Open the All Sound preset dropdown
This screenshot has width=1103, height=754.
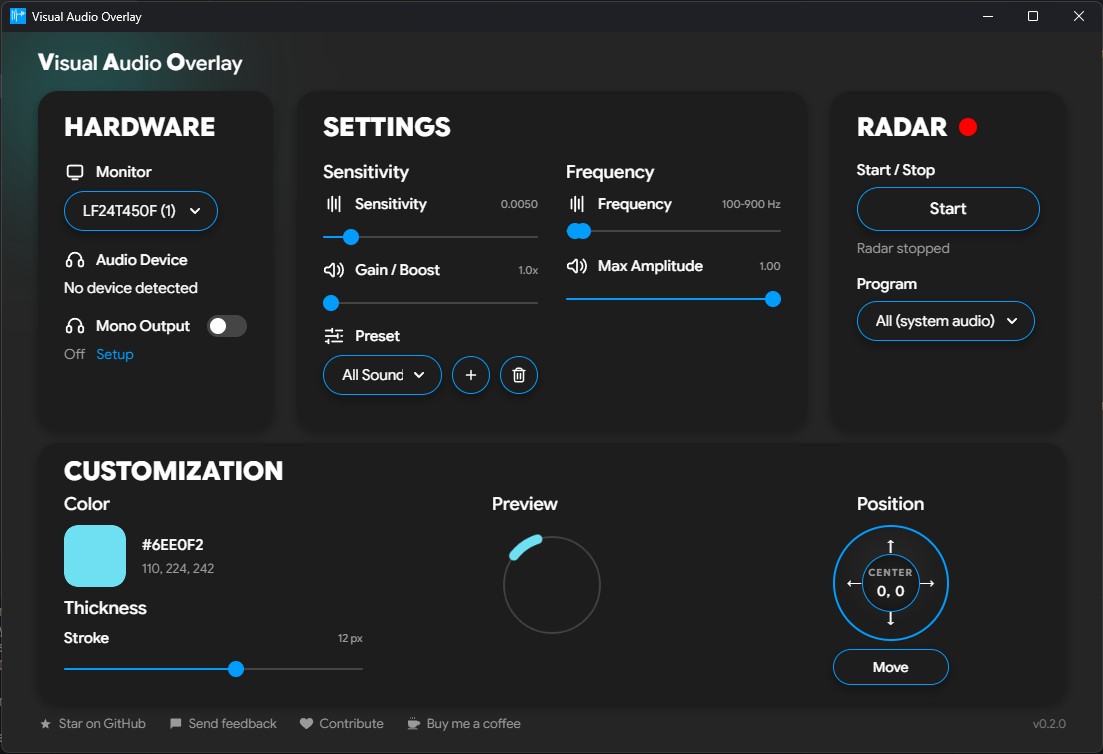pos(382,375)
